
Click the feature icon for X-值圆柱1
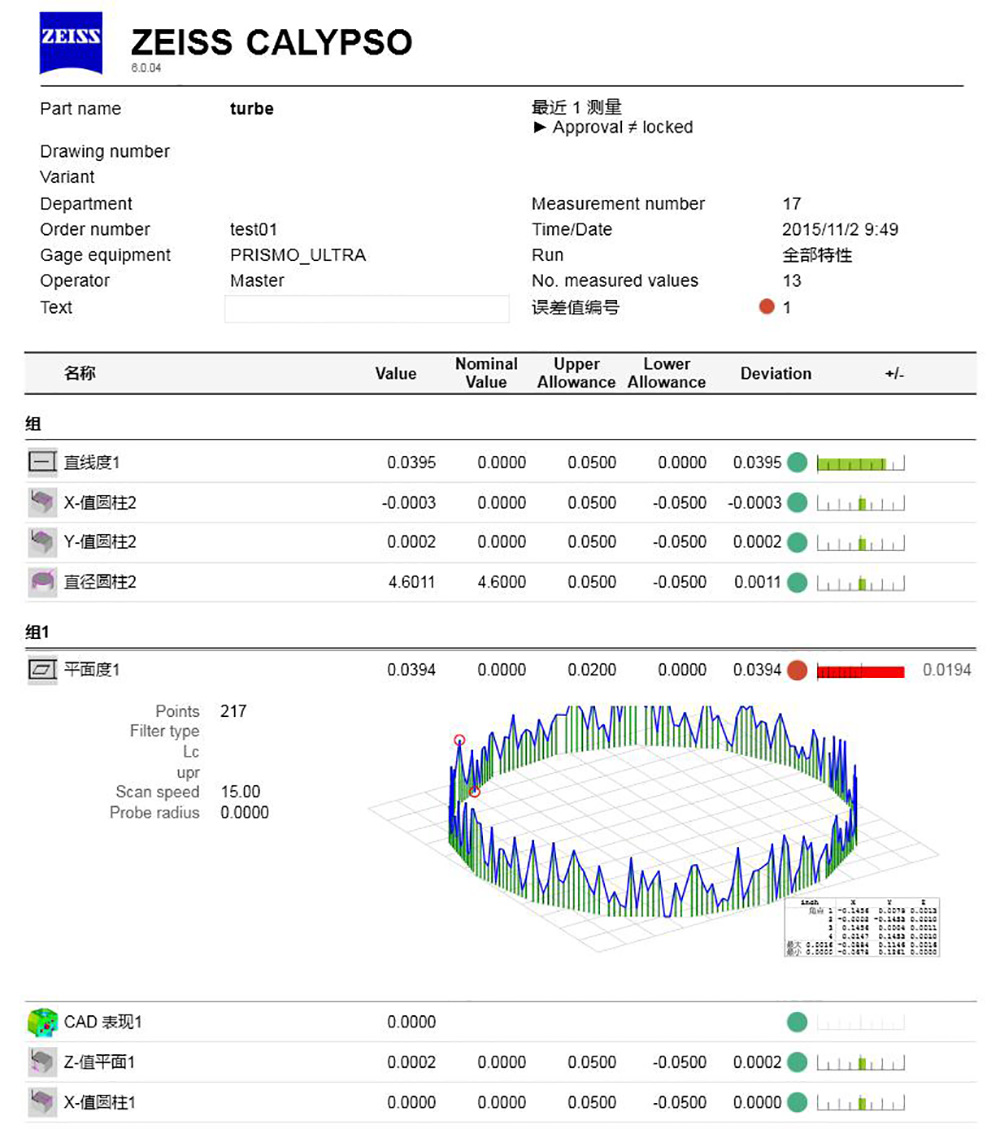42,1102
